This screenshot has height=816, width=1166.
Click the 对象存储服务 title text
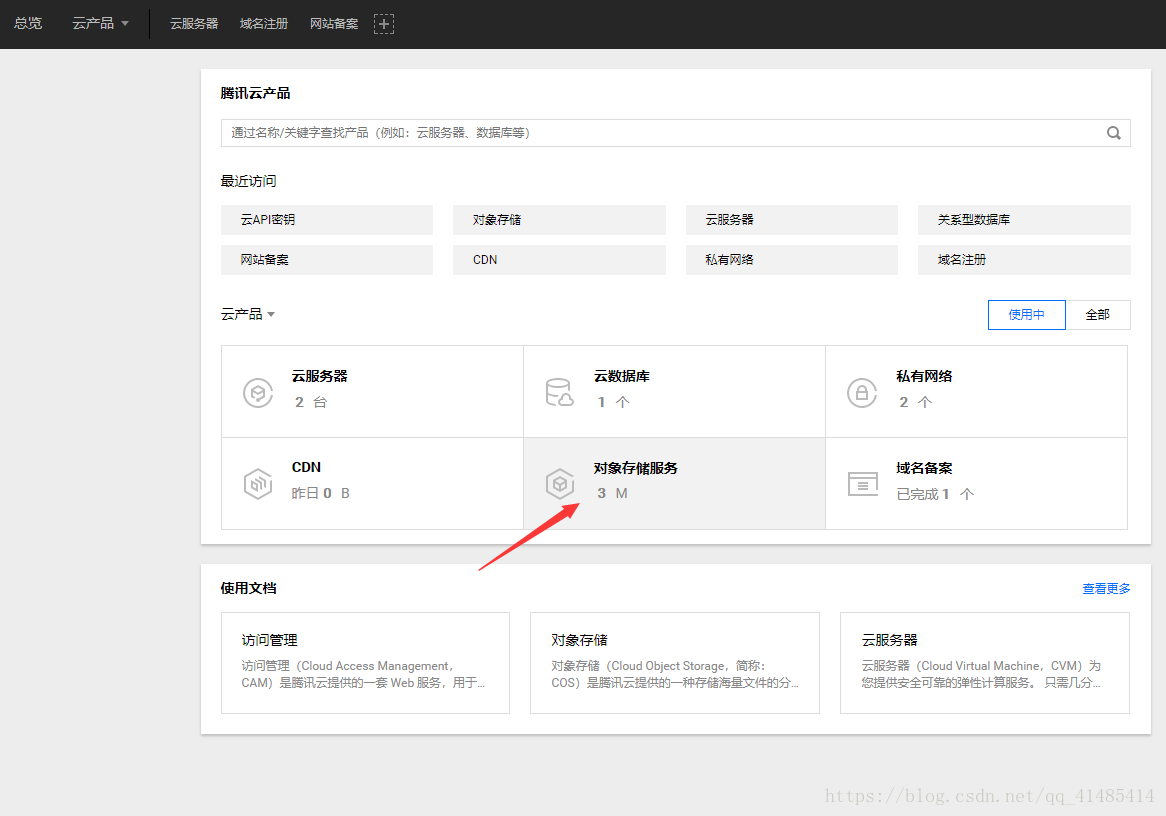pyautogui.click(x=636, y=468)
